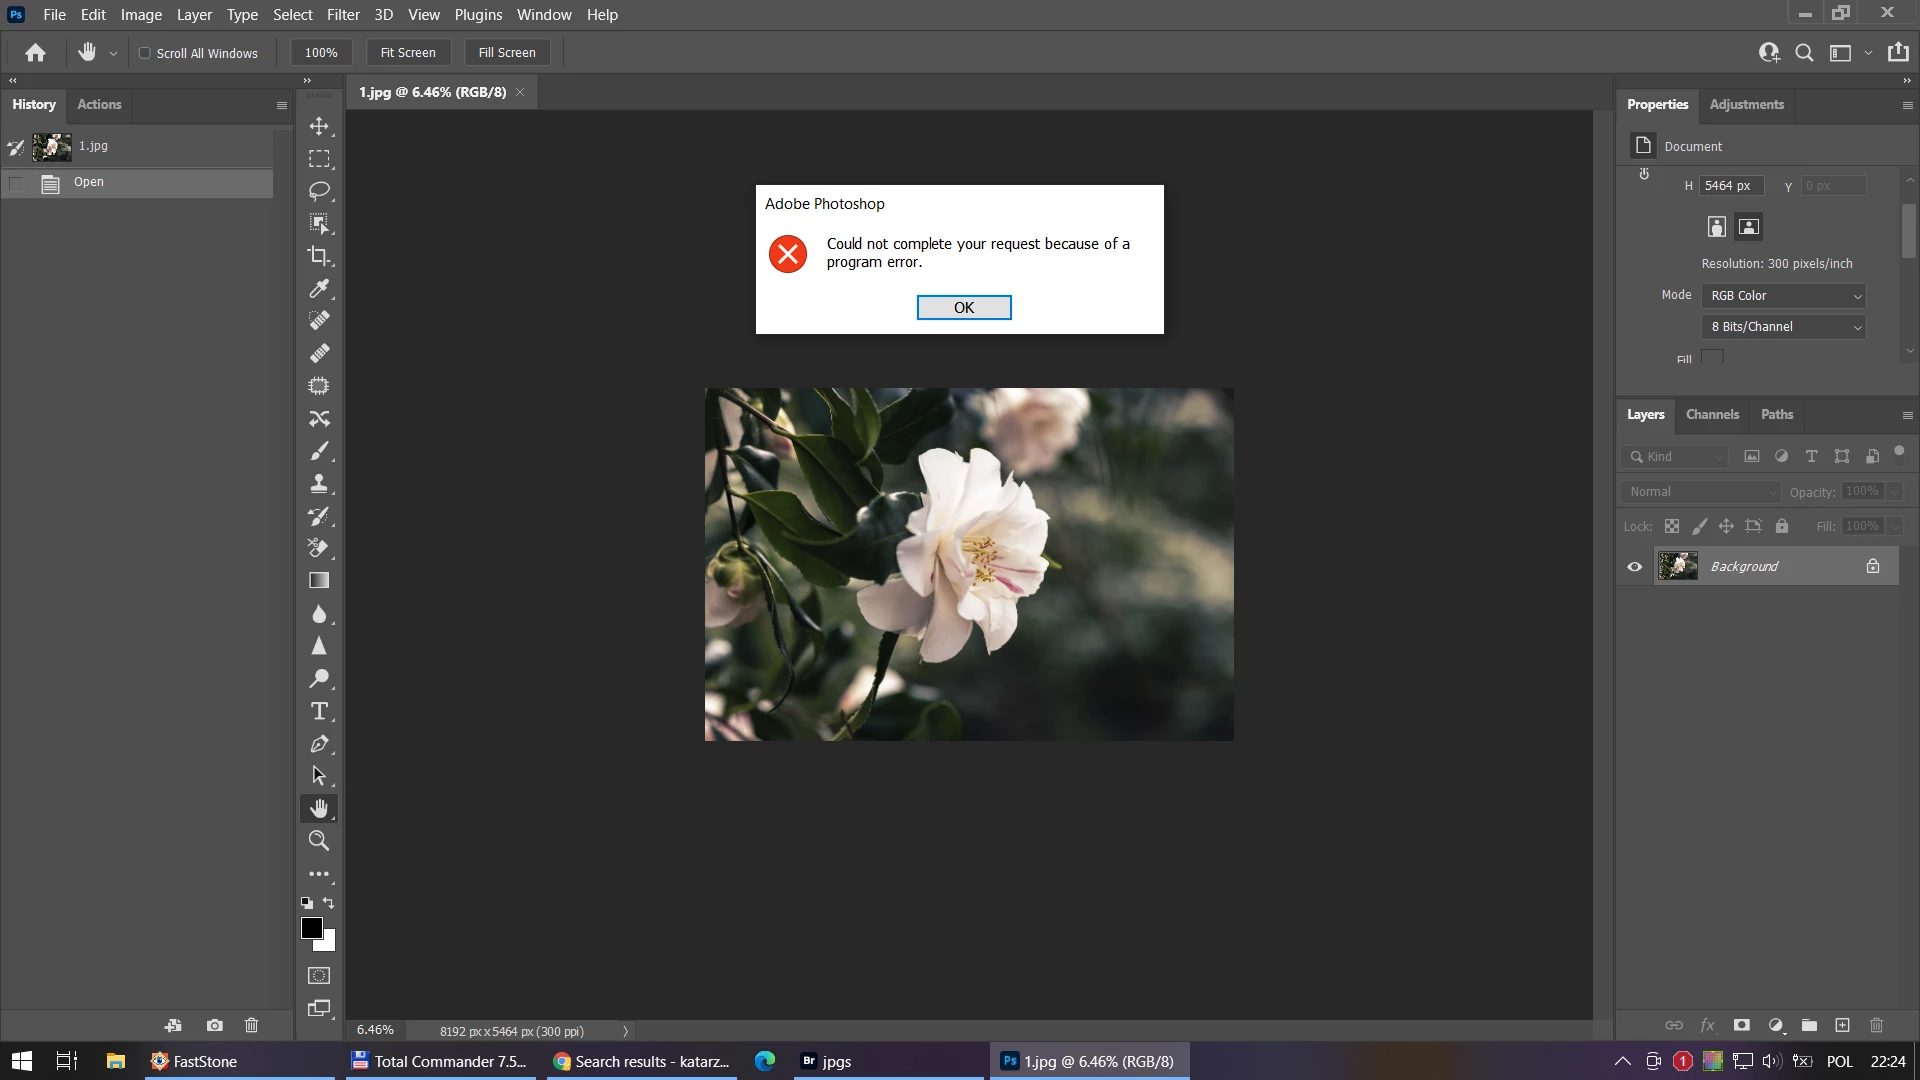
Task: Switch to the Channels tab
Action: point(1712,415)
